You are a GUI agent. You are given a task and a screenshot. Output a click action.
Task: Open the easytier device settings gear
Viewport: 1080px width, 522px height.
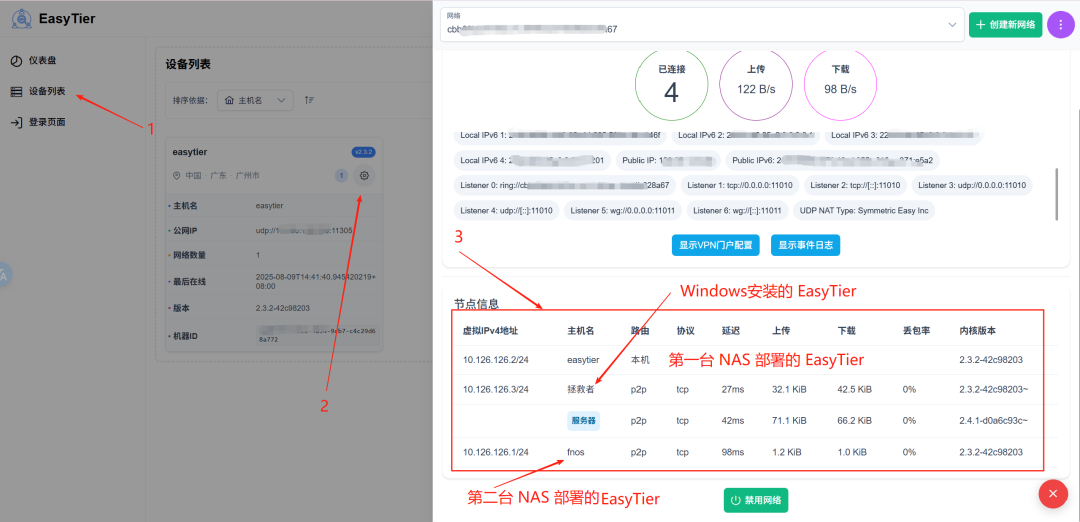pyautogui.click(x=364, y=176)
